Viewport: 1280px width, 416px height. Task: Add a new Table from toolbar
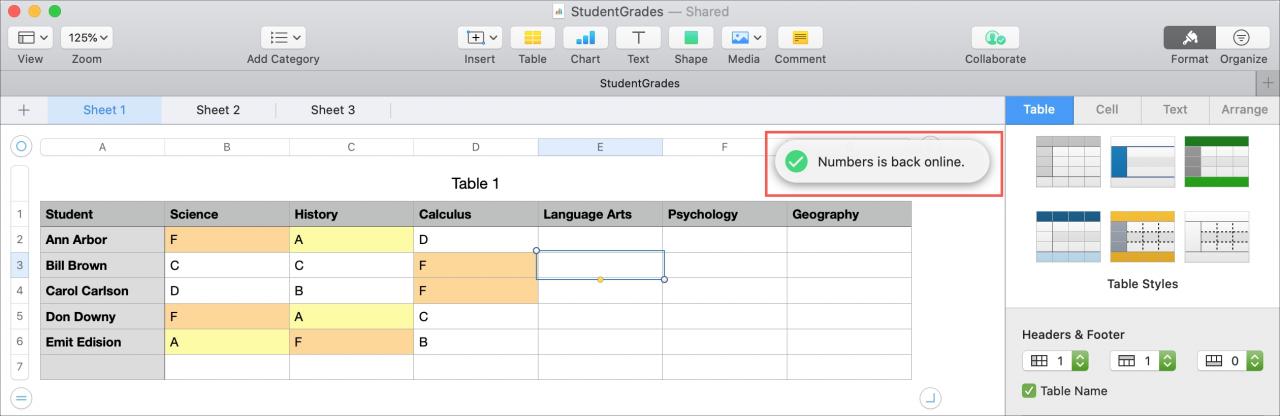click(x=533, y=38)
